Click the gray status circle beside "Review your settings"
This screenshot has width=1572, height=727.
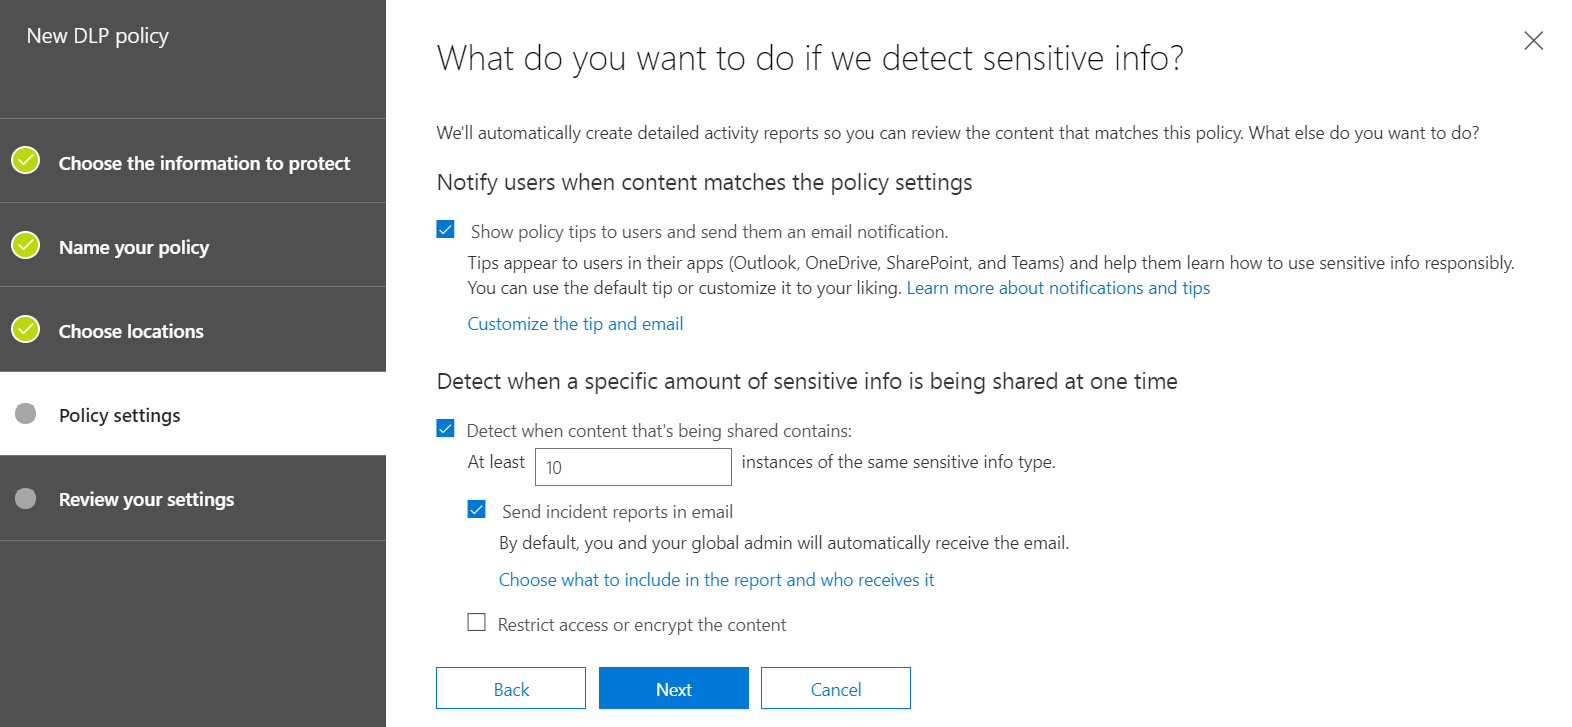tap(25, 495)
